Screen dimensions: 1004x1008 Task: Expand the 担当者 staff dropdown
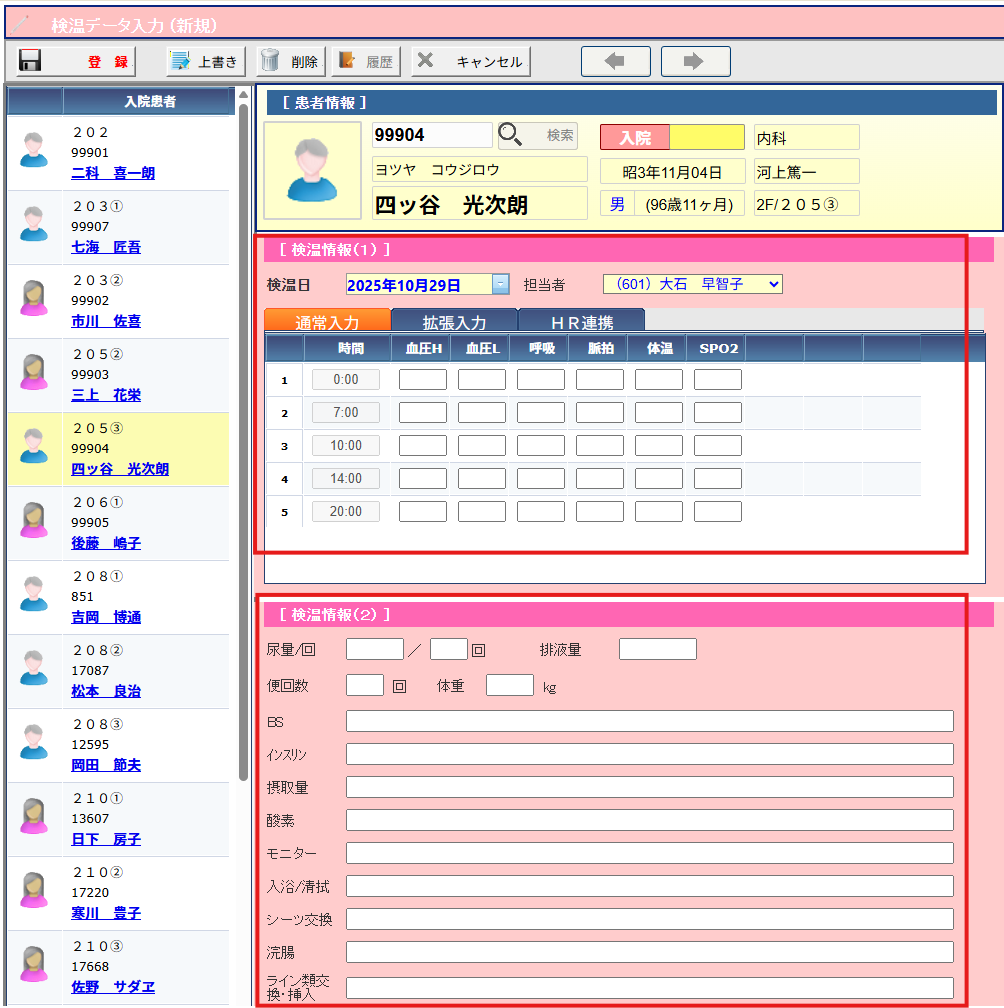tap(772, 285)
